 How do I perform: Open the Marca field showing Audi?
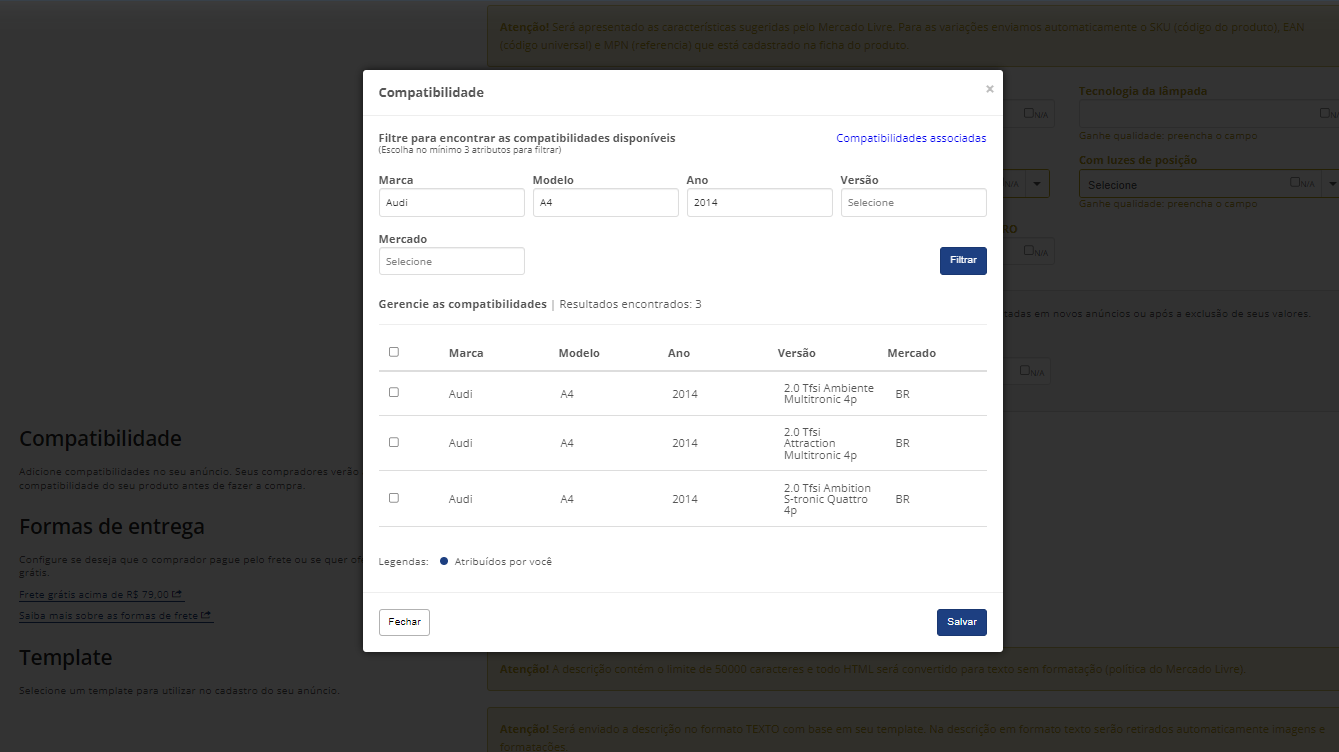click(452, 203)
